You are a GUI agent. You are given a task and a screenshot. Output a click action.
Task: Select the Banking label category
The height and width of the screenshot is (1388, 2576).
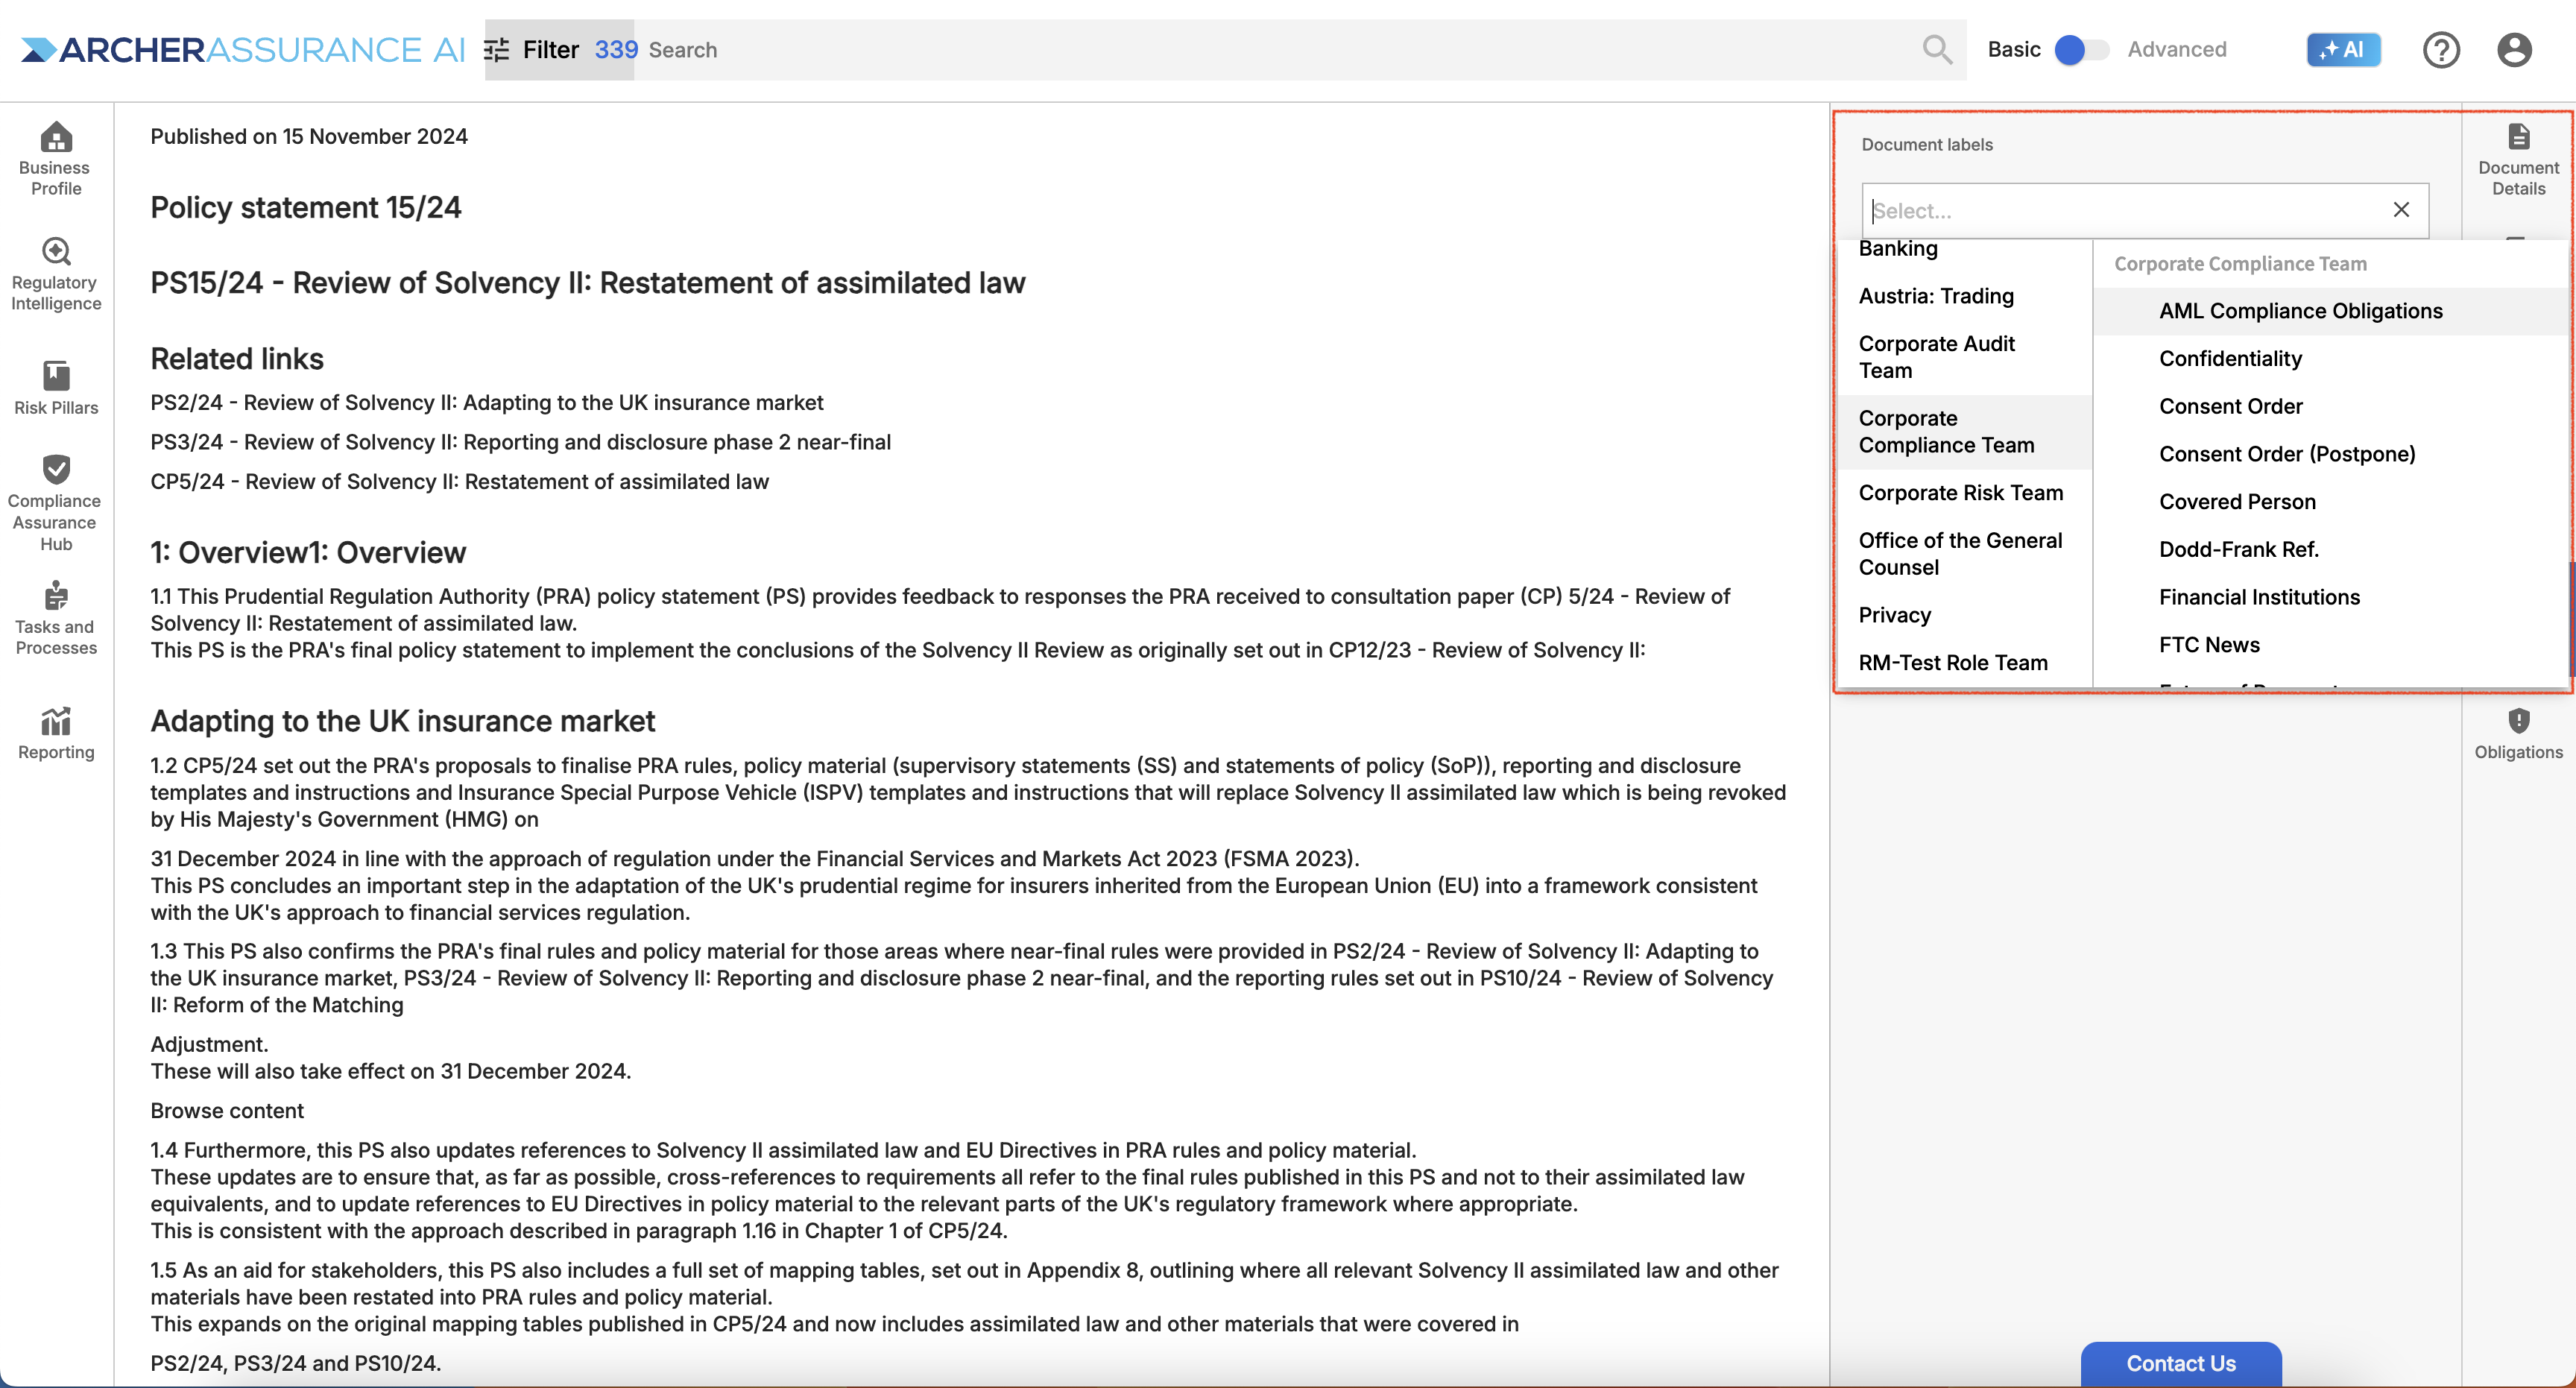pos(1898,248)
